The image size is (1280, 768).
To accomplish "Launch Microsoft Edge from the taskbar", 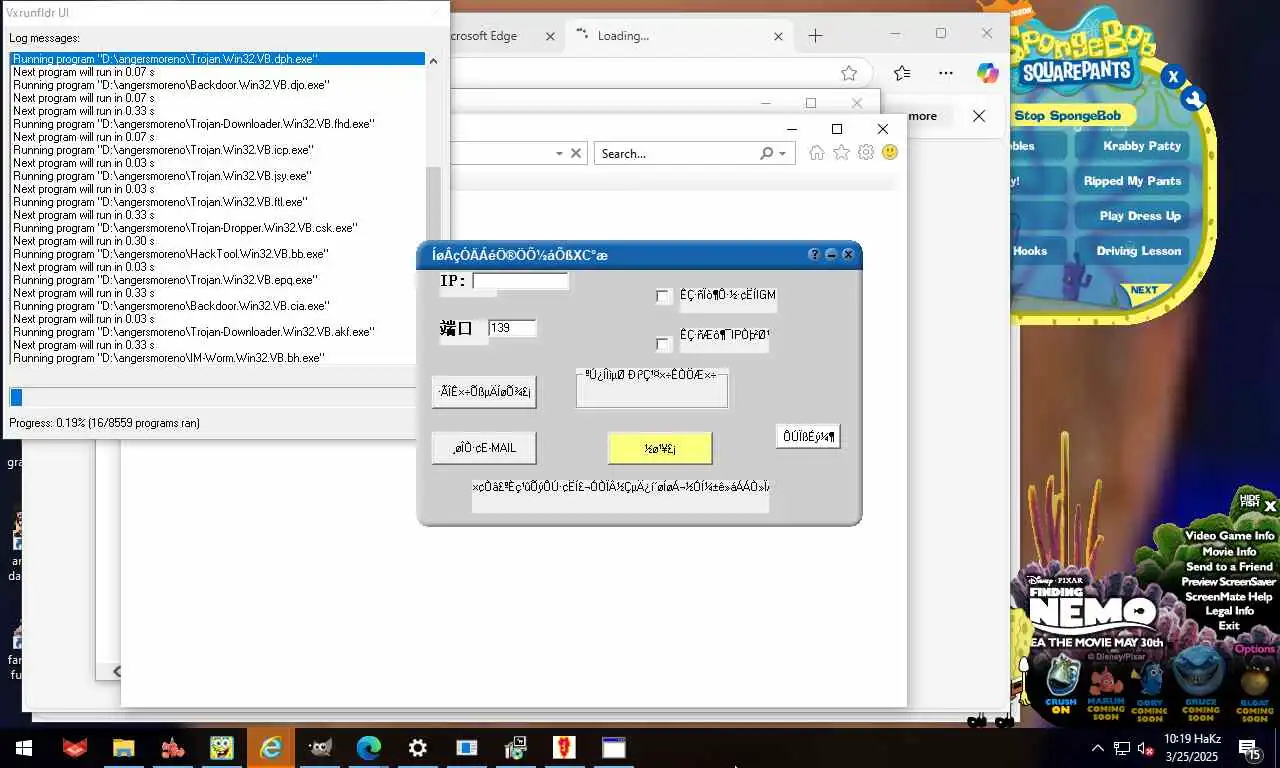I will 369,747.
